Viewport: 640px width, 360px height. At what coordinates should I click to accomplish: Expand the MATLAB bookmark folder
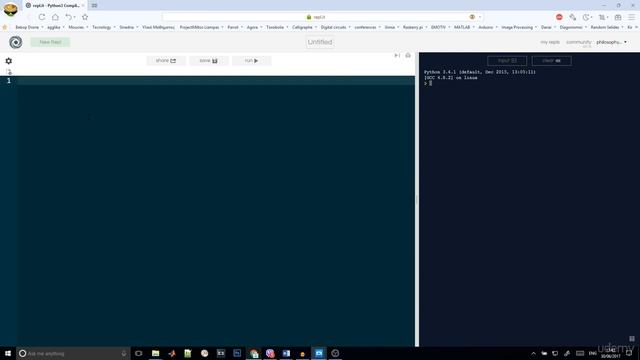[x=464, y=27]
